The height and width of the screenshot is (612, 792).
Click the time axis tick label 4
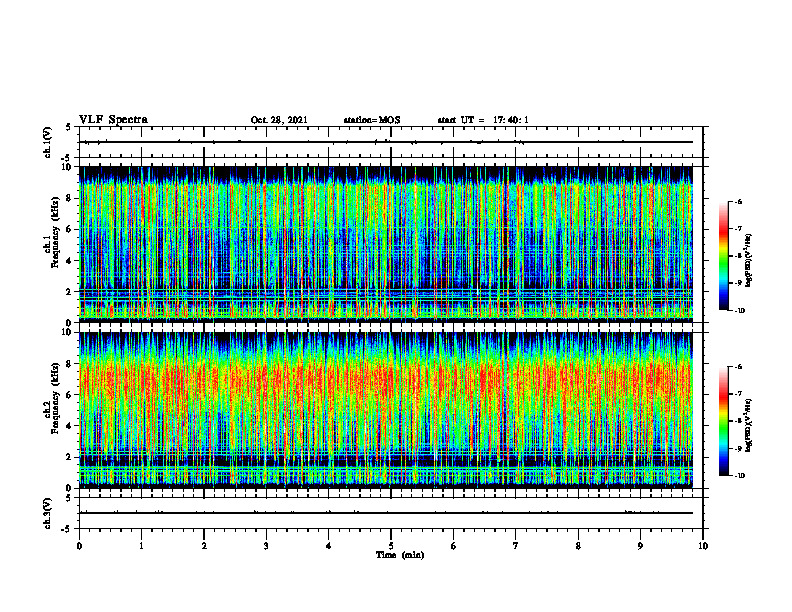tap(329, 546)
